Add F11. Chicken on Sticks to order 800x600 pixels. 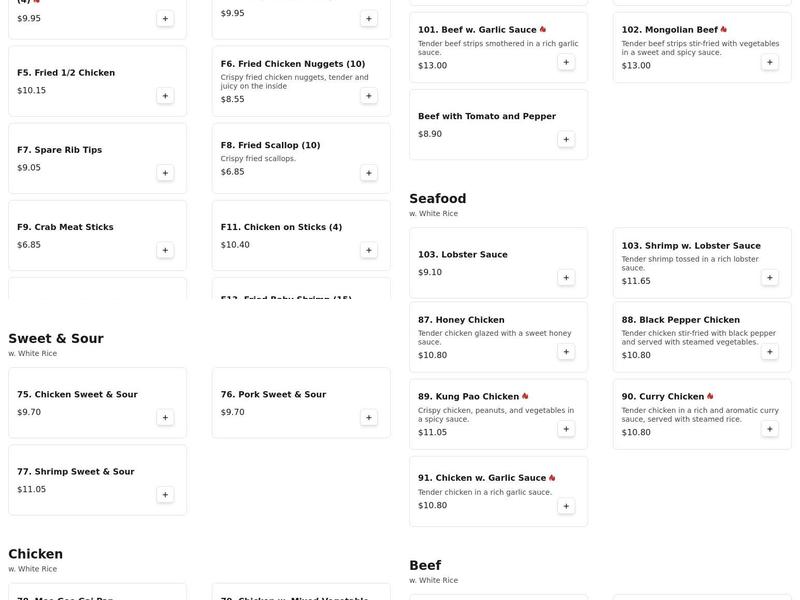coord(369,250)
